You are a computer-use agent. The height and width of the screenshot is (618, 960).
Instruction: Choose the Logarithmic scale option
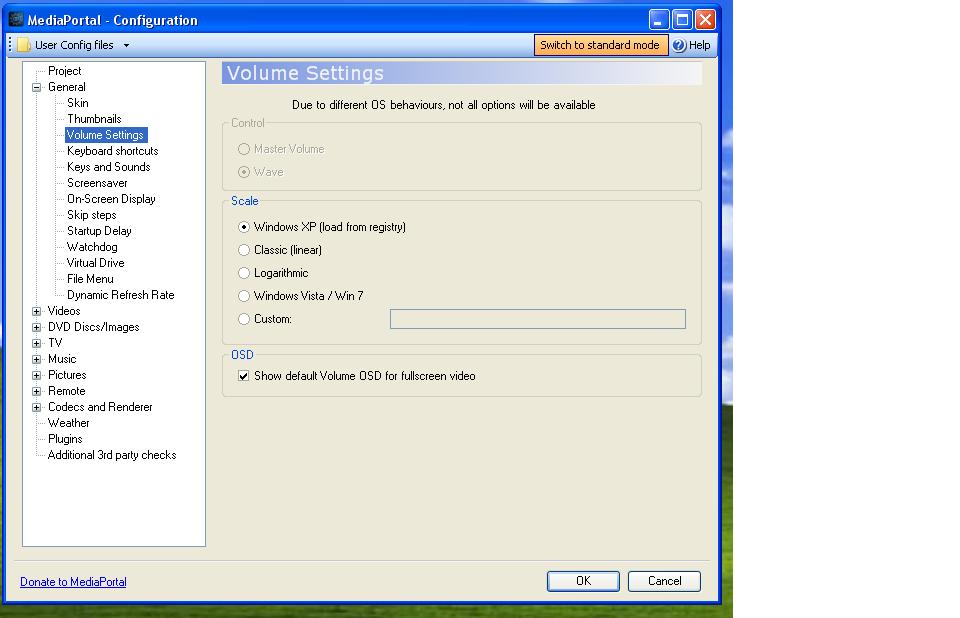(244, 273)
